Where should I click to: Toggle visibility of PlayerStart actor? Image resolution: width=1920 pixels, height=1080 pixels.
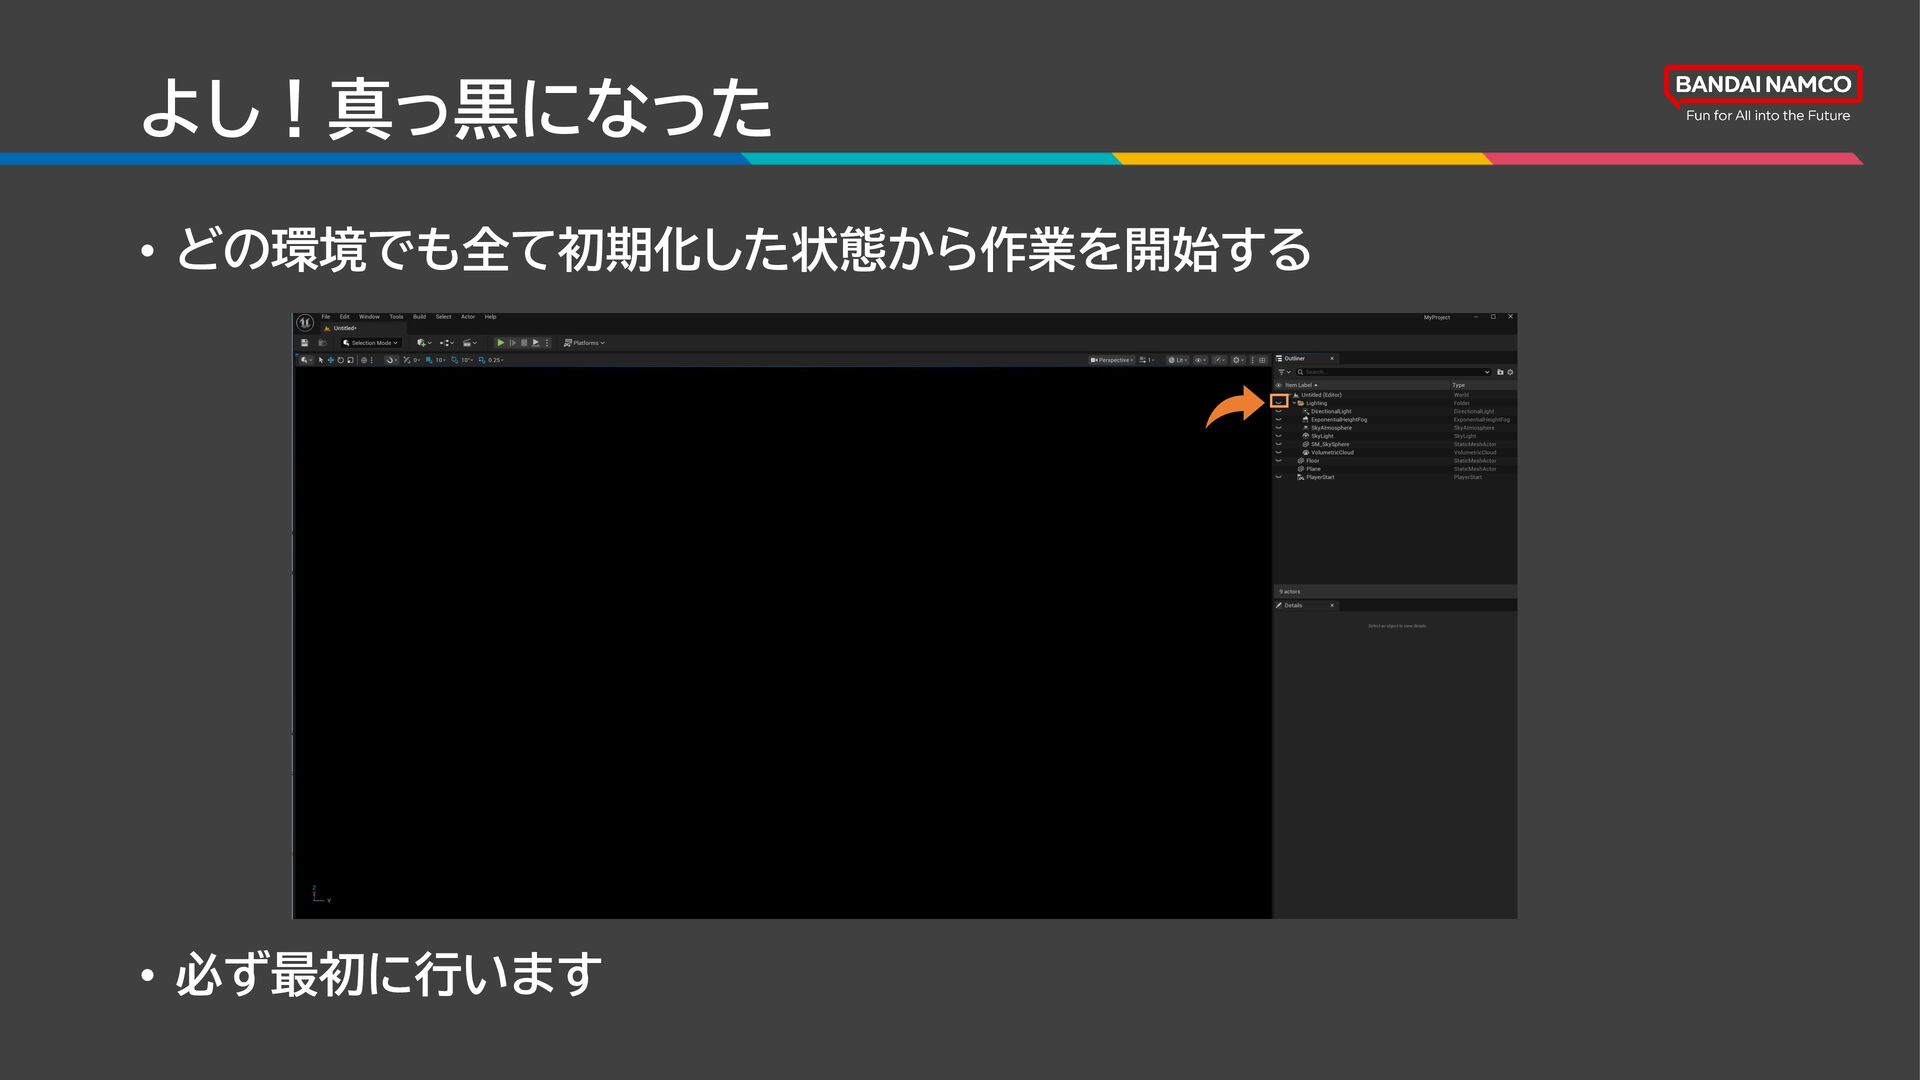point(1279,477)
